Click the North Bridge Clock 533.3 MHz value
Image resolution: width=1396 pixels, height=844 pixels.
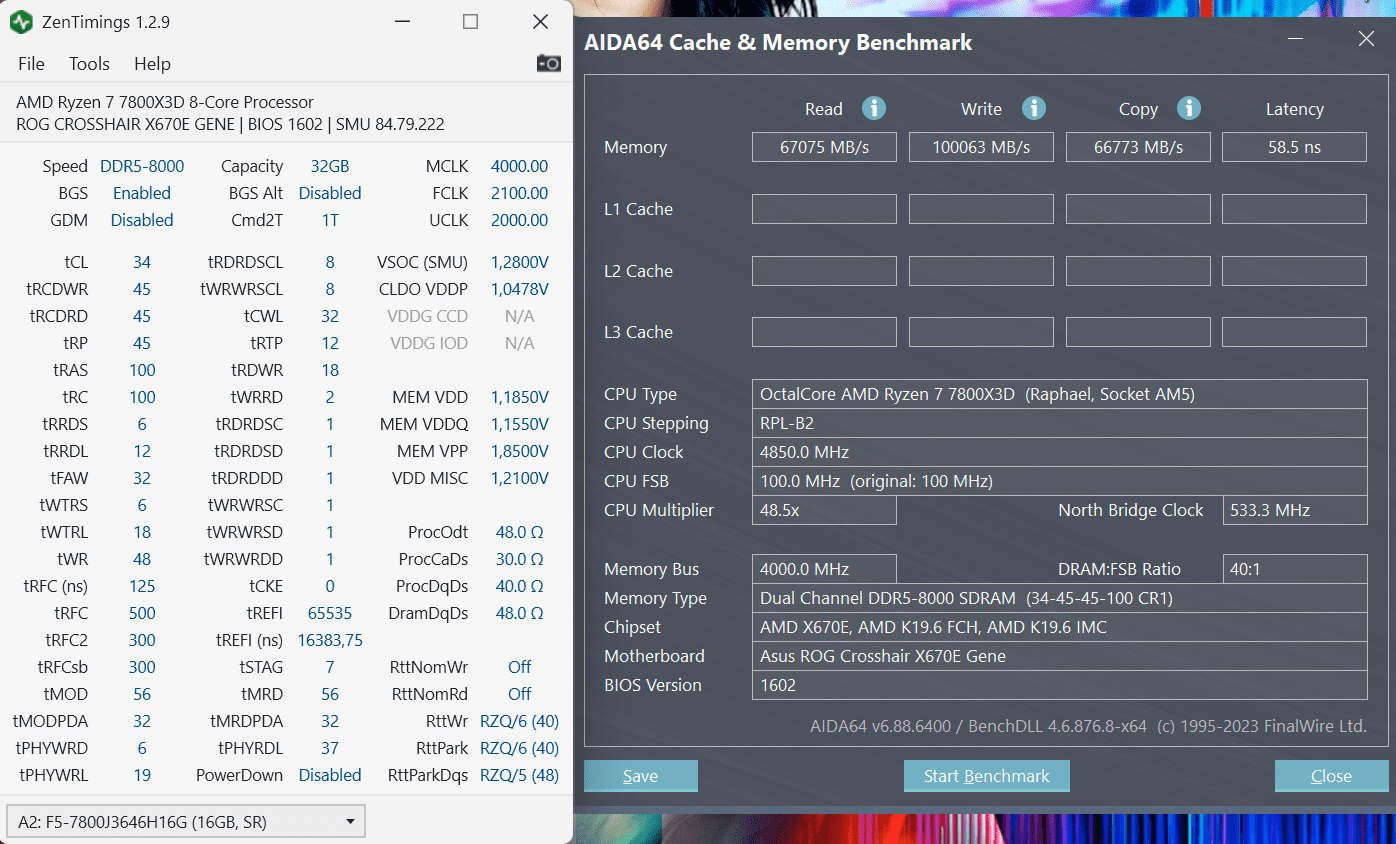1294,510
